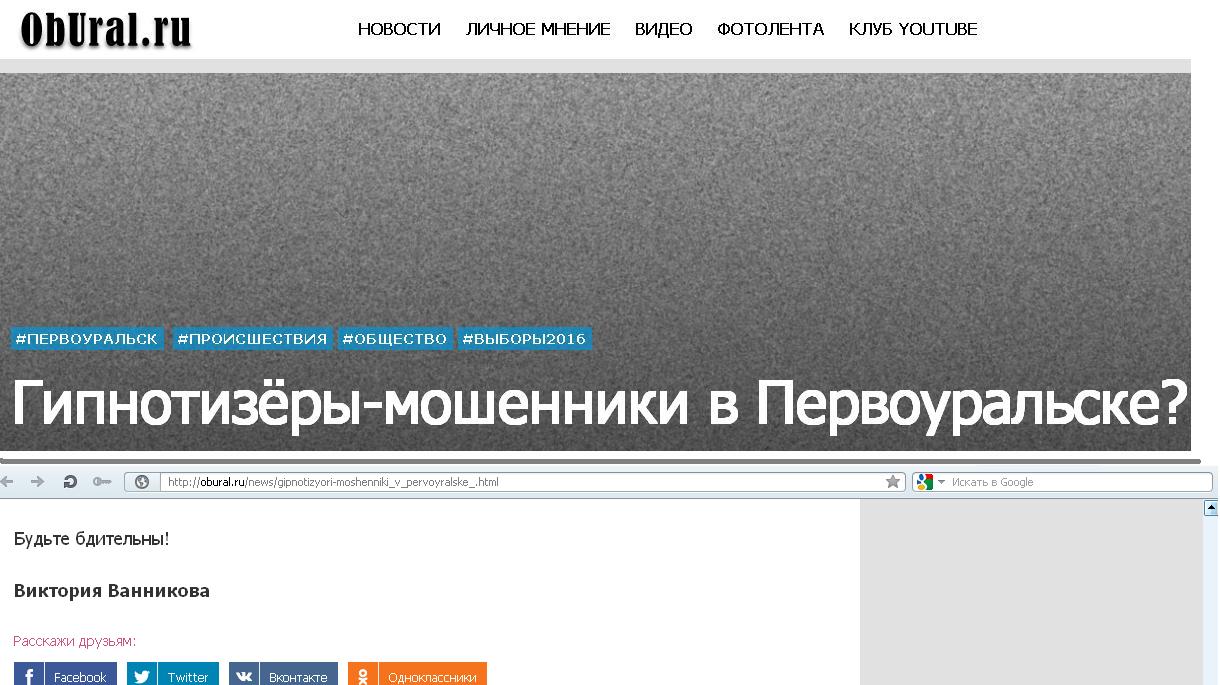Share the article on Вконтакте
This screenshot has height=685, width=1220.
pyautogui.click(x=283, y=676)
